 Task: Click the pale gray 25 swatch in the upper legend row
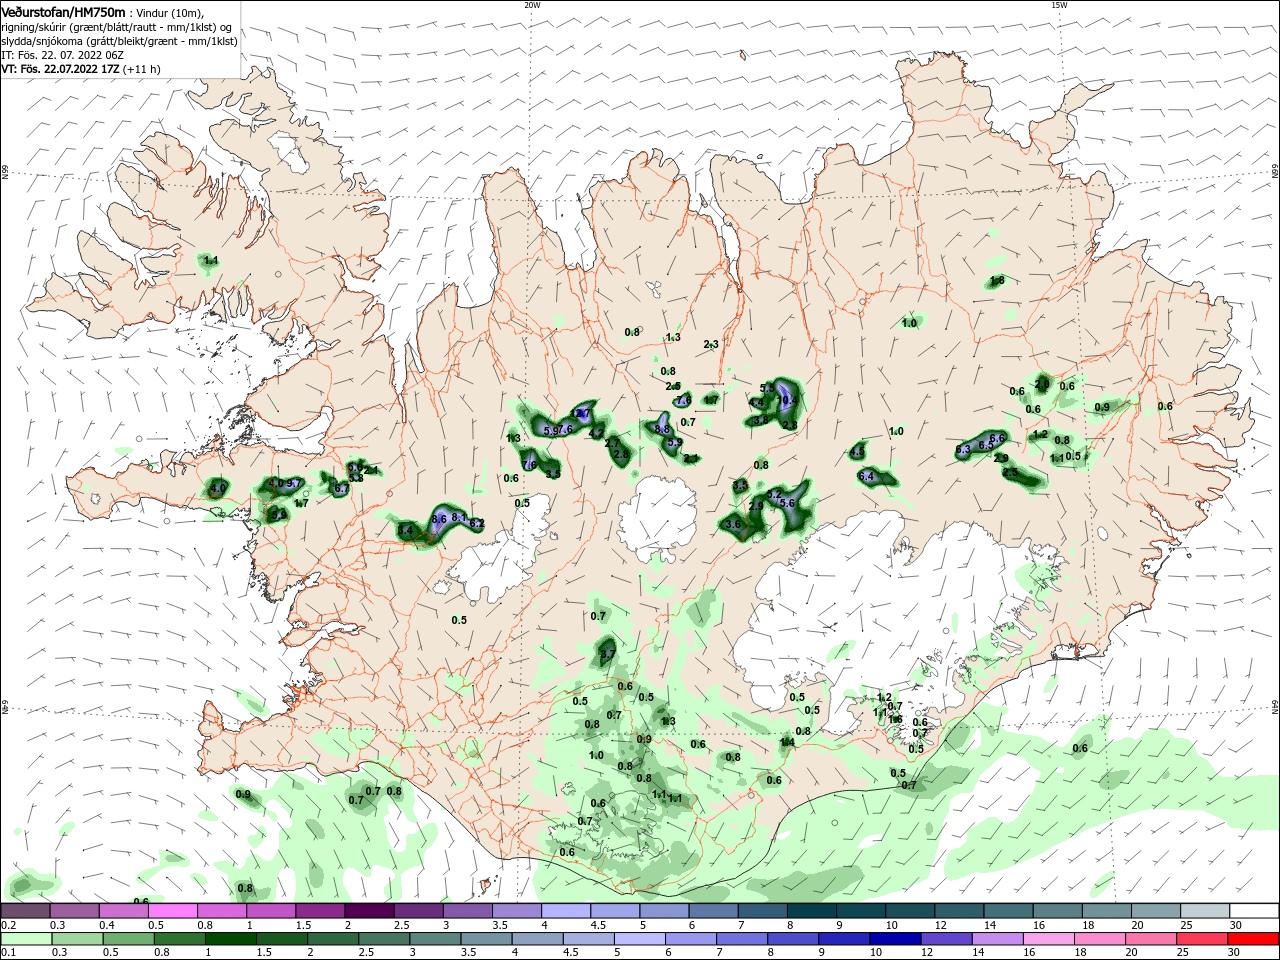[1205, 911]
